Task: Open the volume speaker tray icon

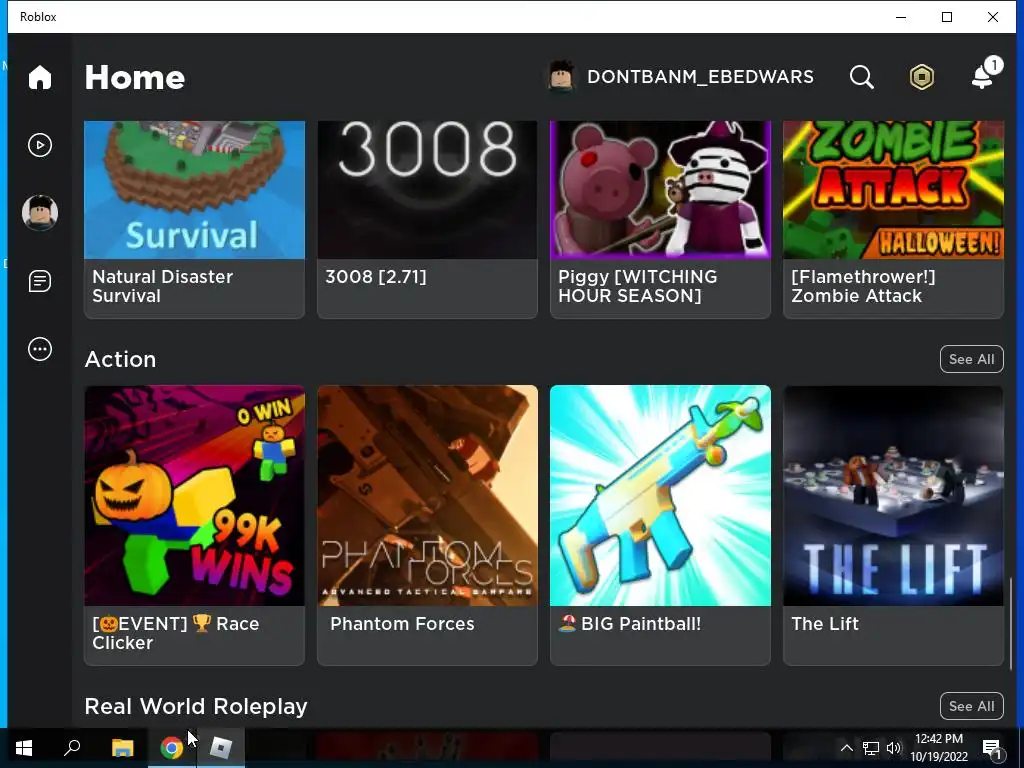Action: 893,748
